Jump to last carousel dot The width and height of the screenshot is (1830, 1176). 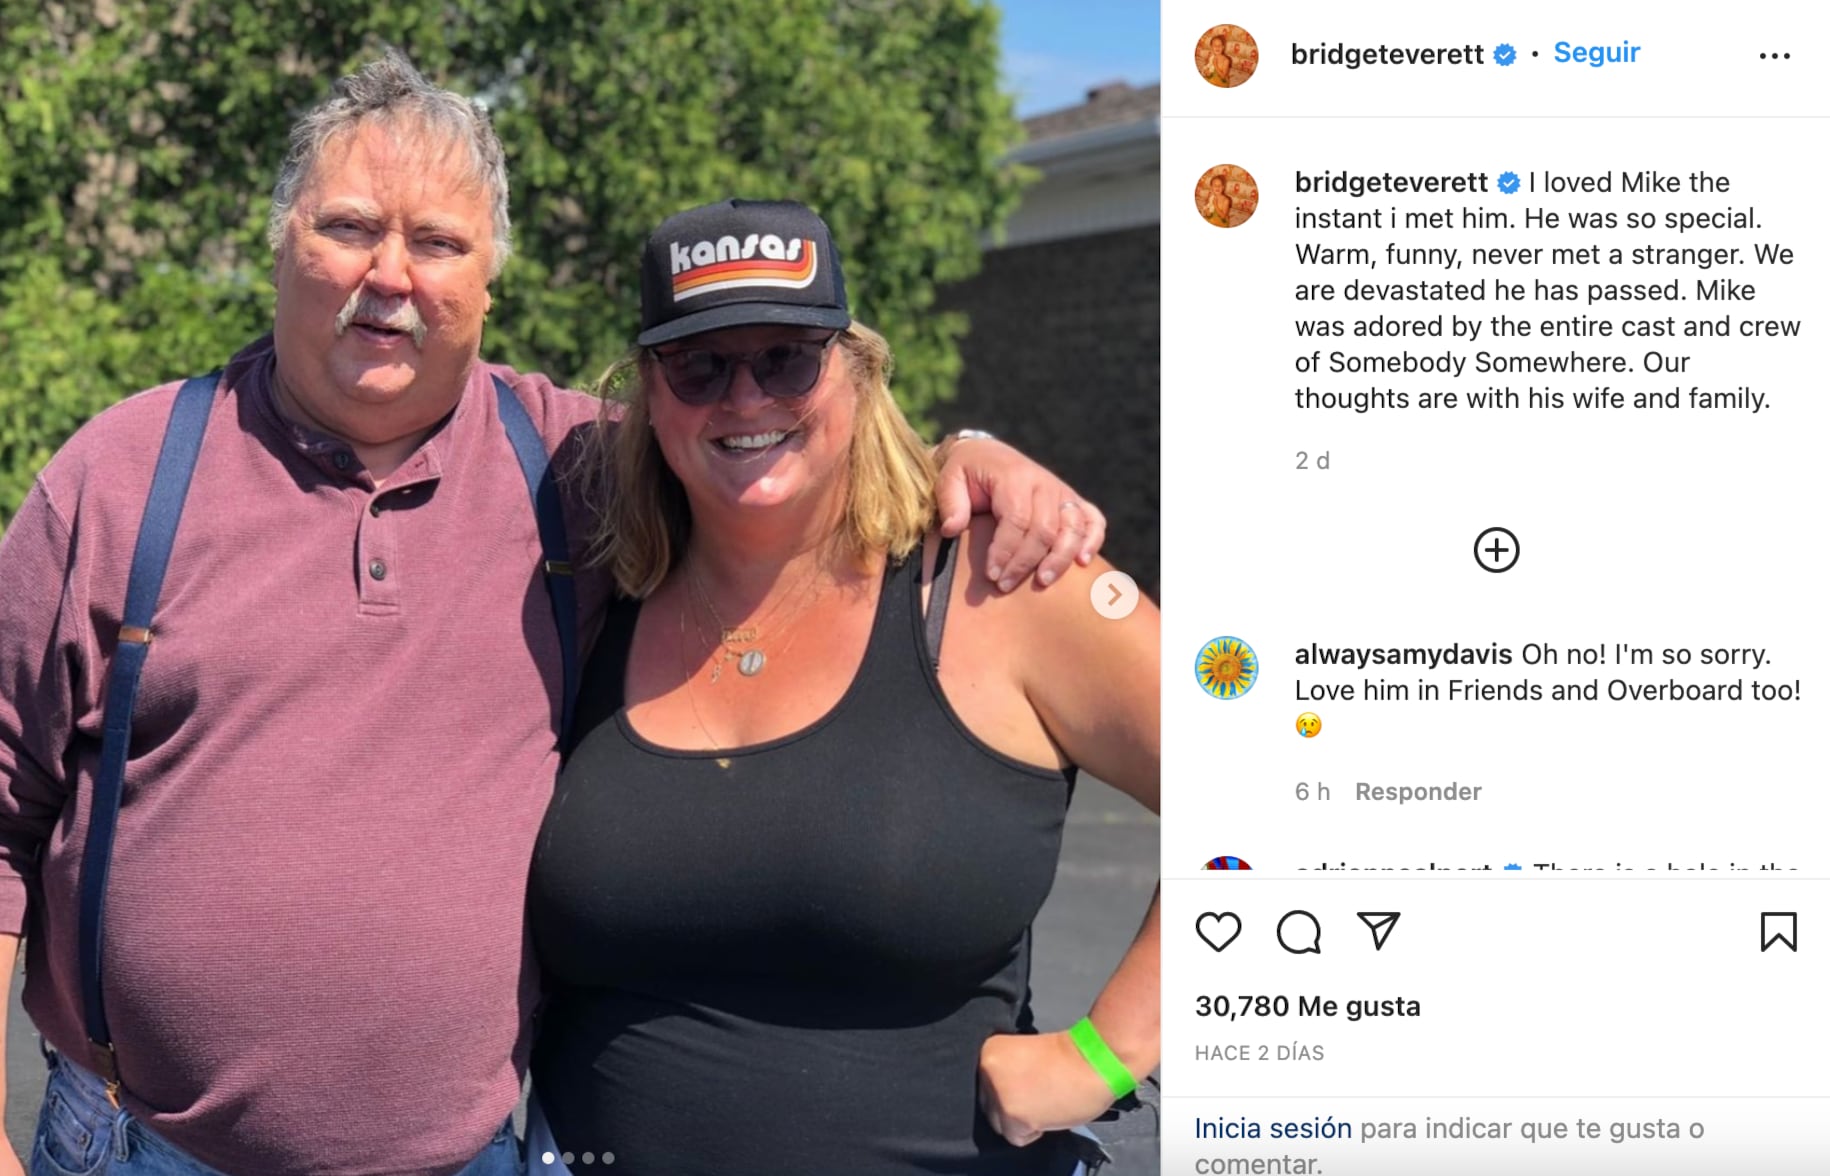point(608,1158)
